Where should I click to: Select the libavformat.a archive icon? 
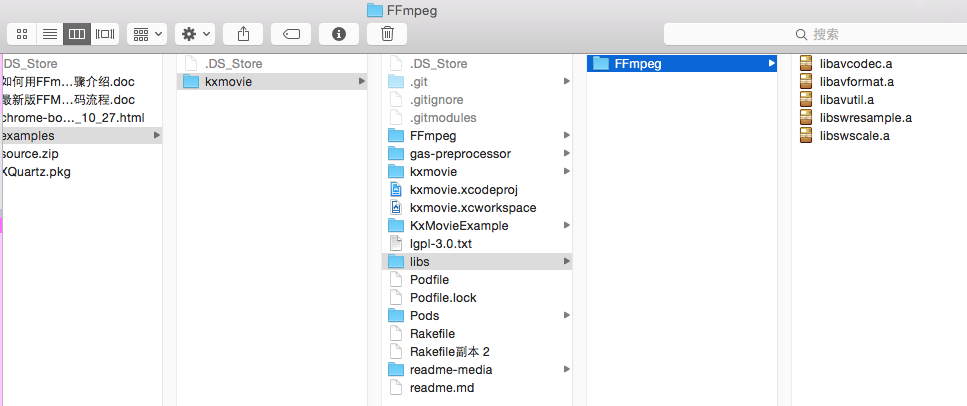coord(805,81)
